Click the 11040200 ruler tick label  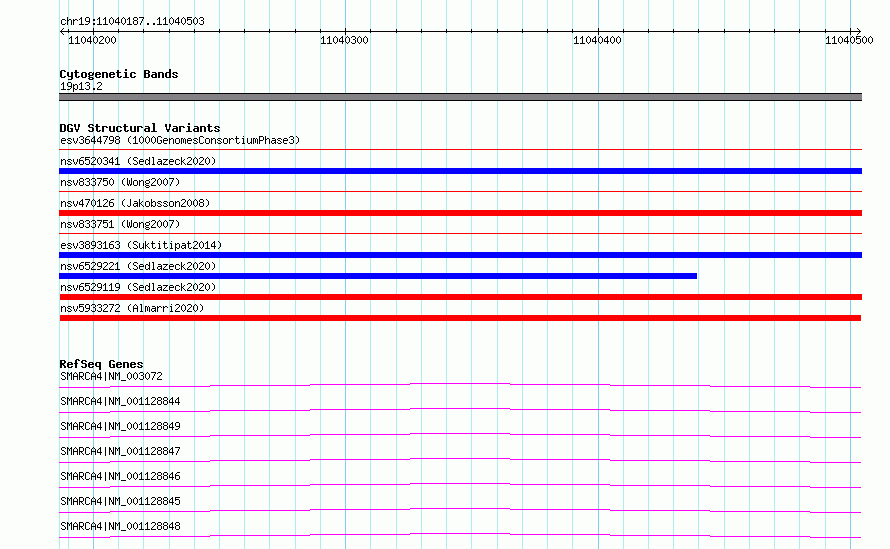(92, 40)
